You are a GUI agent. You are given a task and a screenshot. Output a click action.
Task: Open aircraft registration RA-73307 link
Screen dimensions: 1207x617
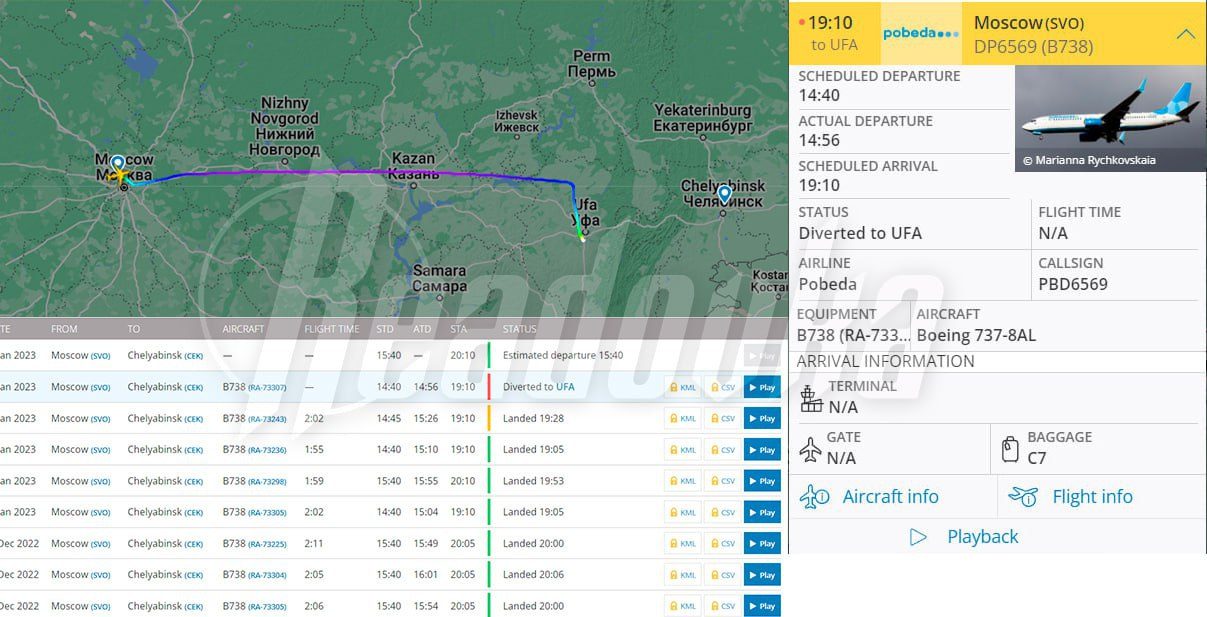pos(267,387)
